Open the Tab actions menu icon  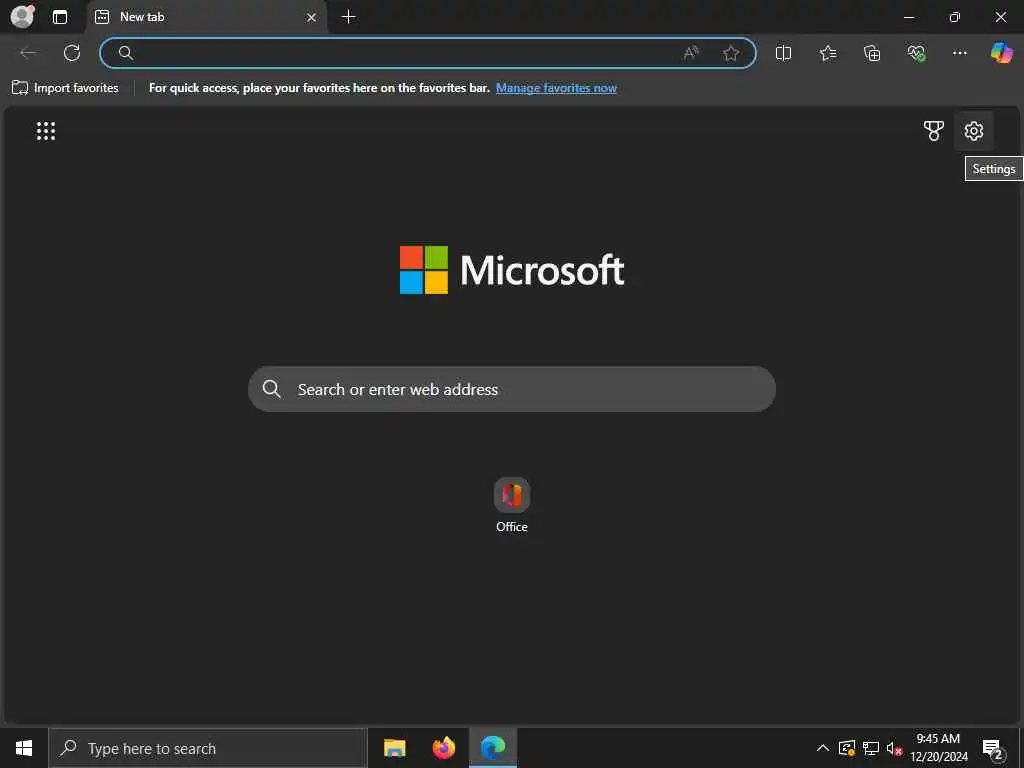pos(60,17)
